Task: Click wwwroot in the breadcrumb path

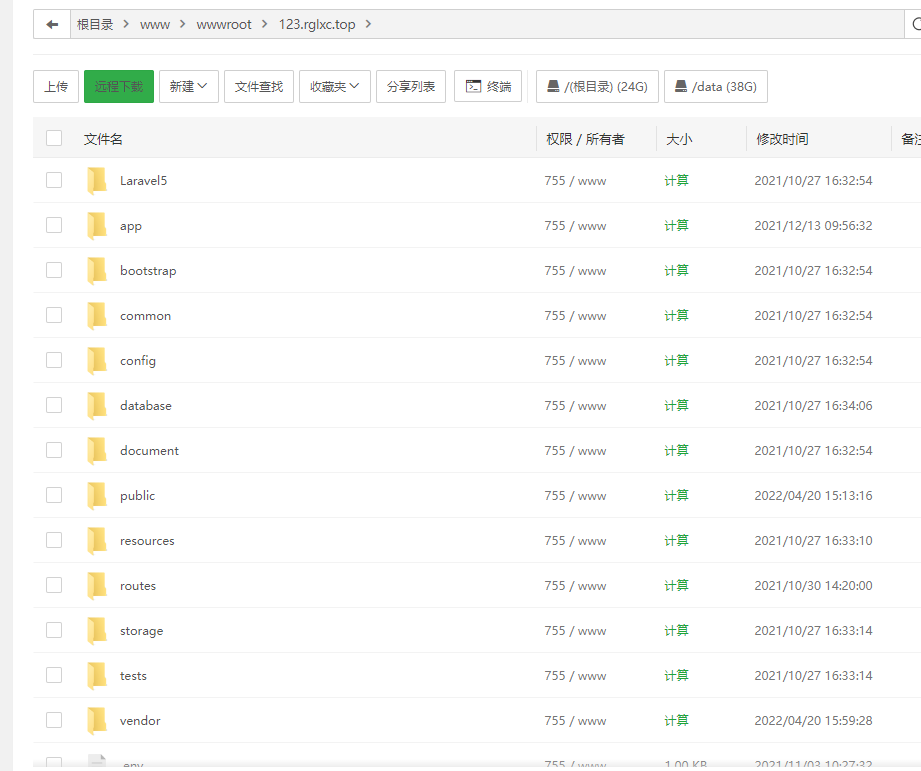Action: [224, 24]
